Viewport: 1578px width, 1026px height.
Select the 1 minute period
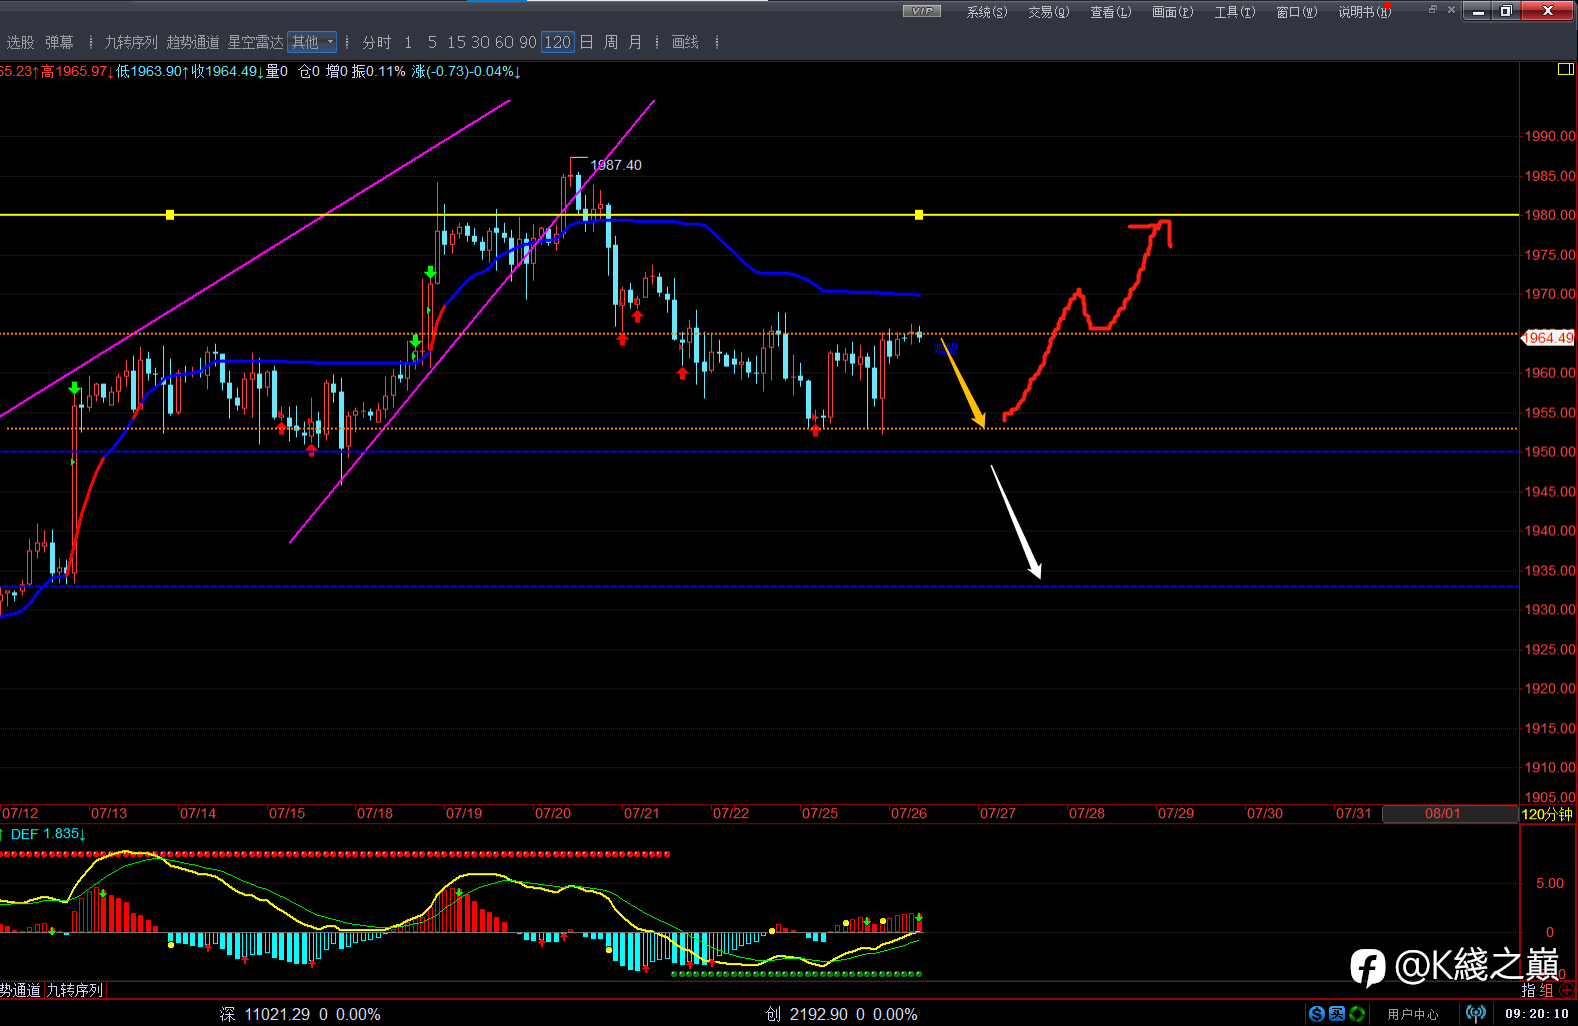[408, 42]
